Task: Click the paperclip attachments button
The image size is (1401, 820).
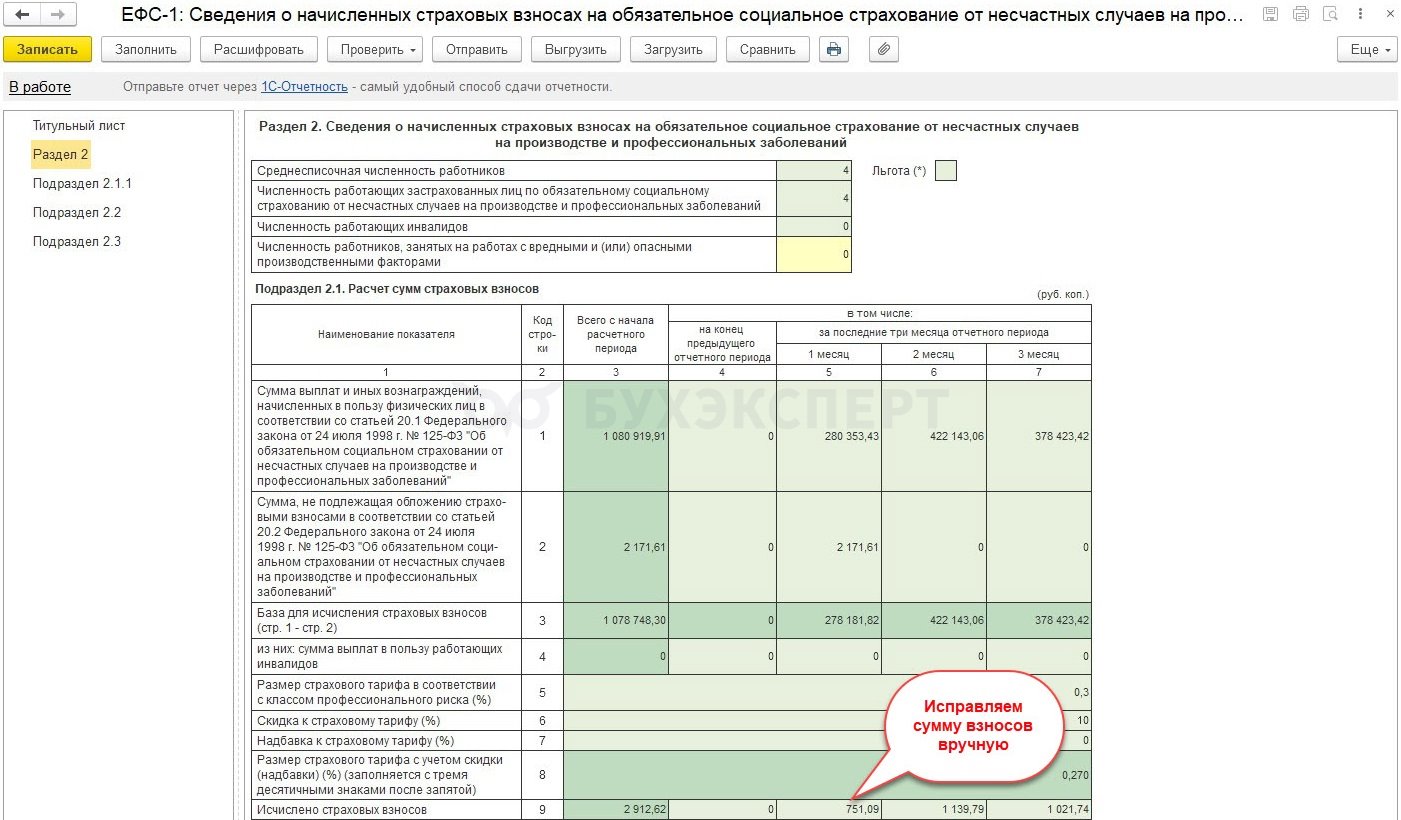Action: point(884,49)
